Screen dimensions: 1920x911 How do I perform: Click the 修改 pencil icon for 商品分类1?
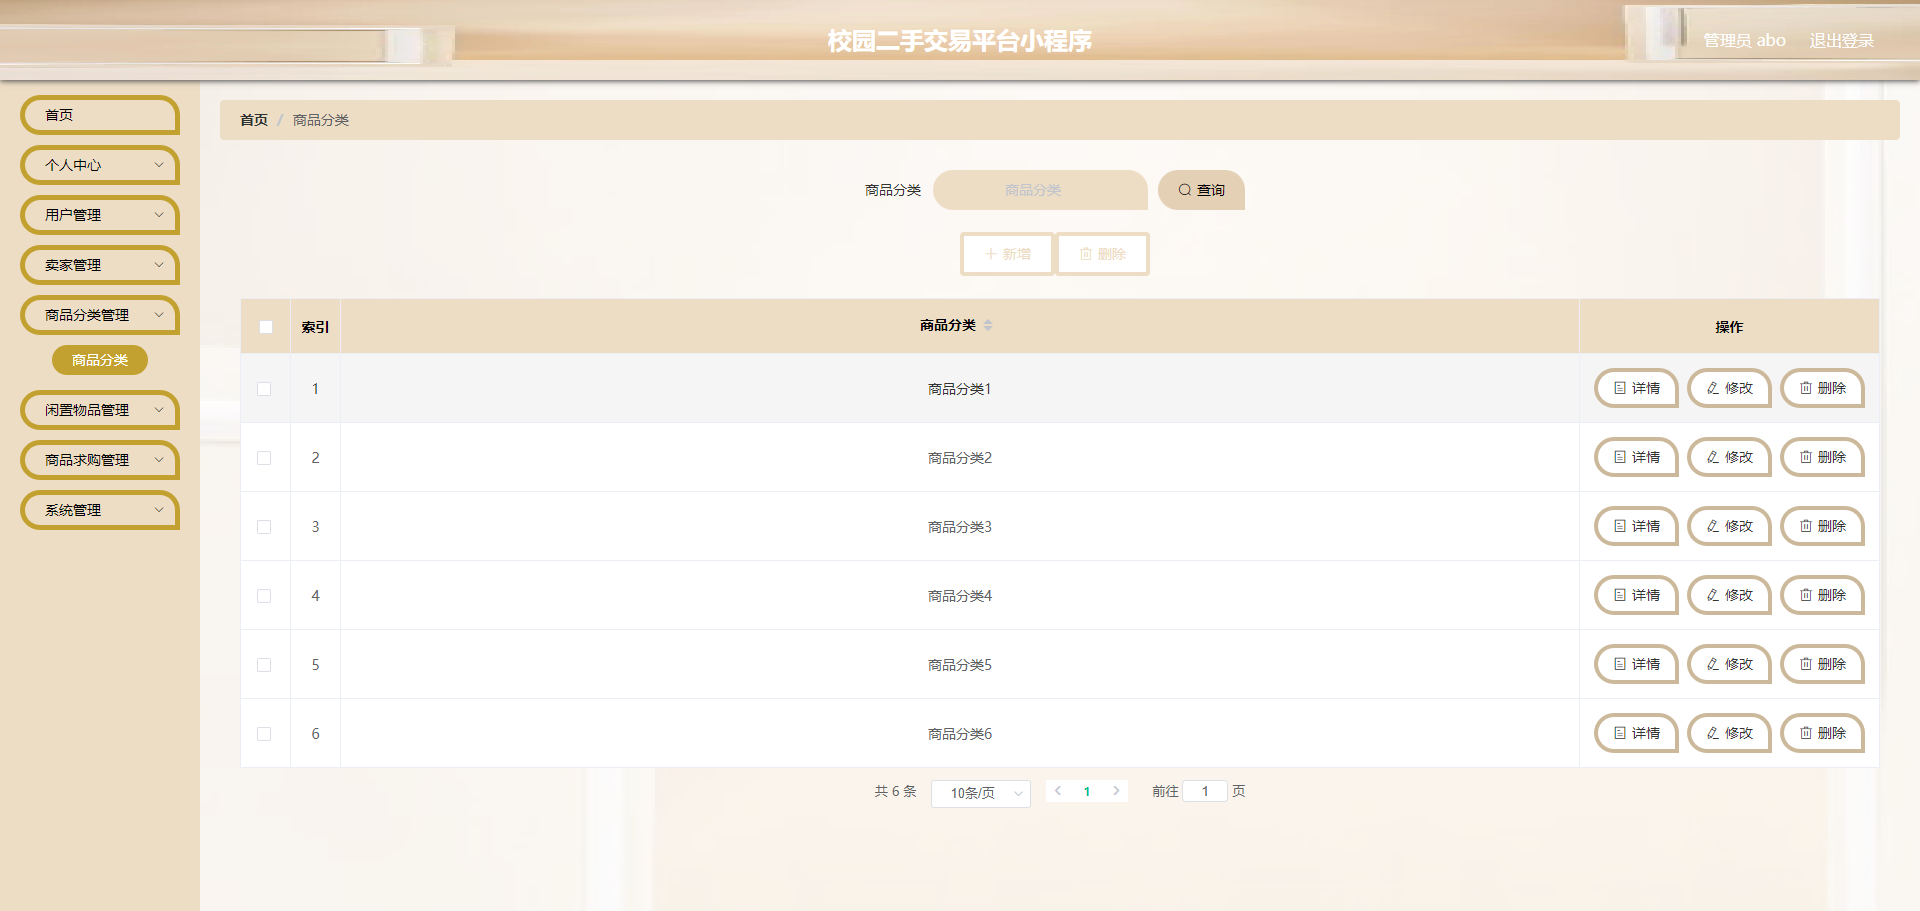tap(1713, 388)
